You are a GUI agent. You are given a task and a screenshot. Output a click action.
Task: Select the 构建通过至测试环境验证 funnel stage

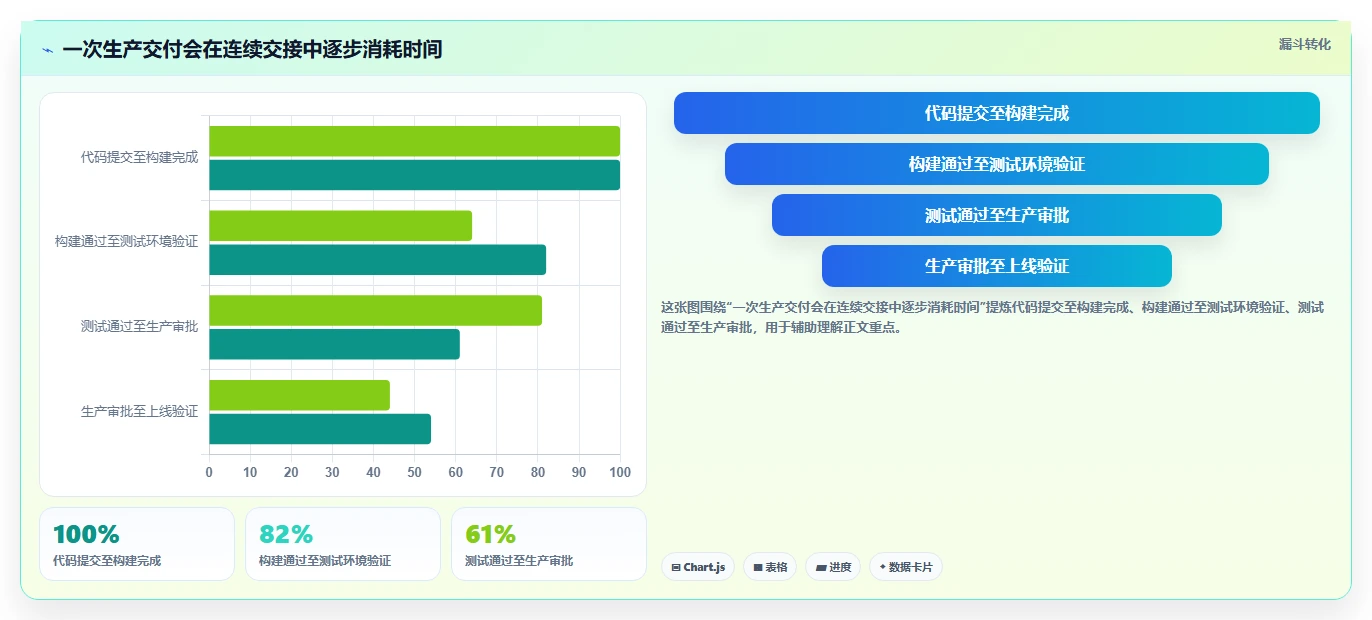click(x=996, y=164)
